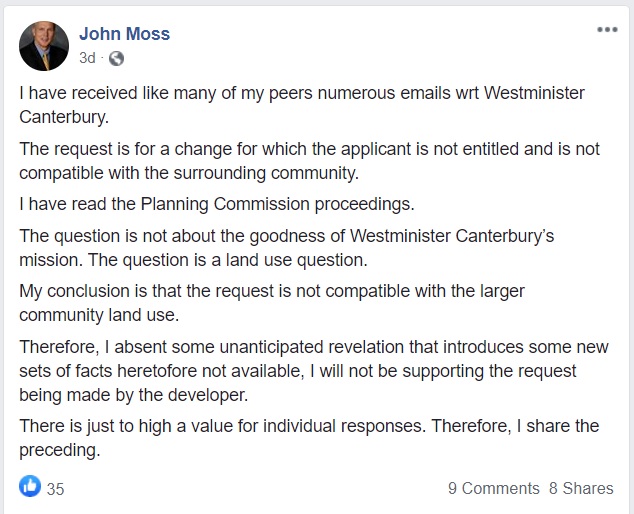The image size is (634, 514).
Task: View the 35 reactions count
Action: pyautogui.click(x=55, y=489)
